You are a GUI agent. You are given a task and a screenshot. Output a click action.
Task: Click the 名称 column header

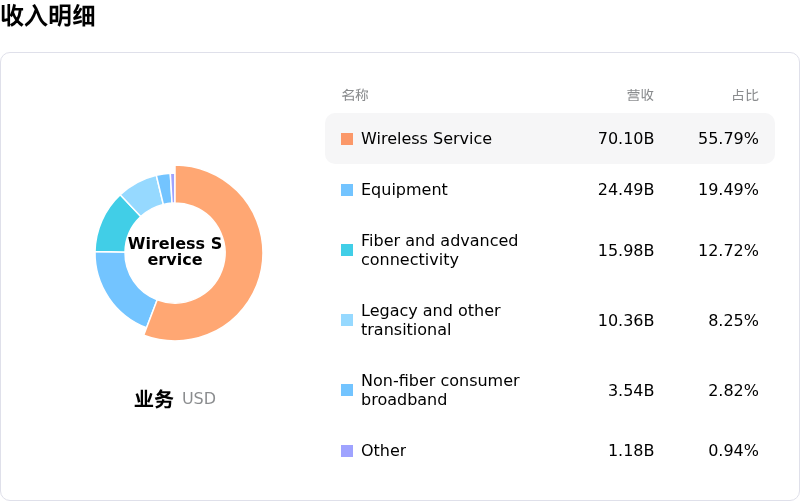coord(355,95)
